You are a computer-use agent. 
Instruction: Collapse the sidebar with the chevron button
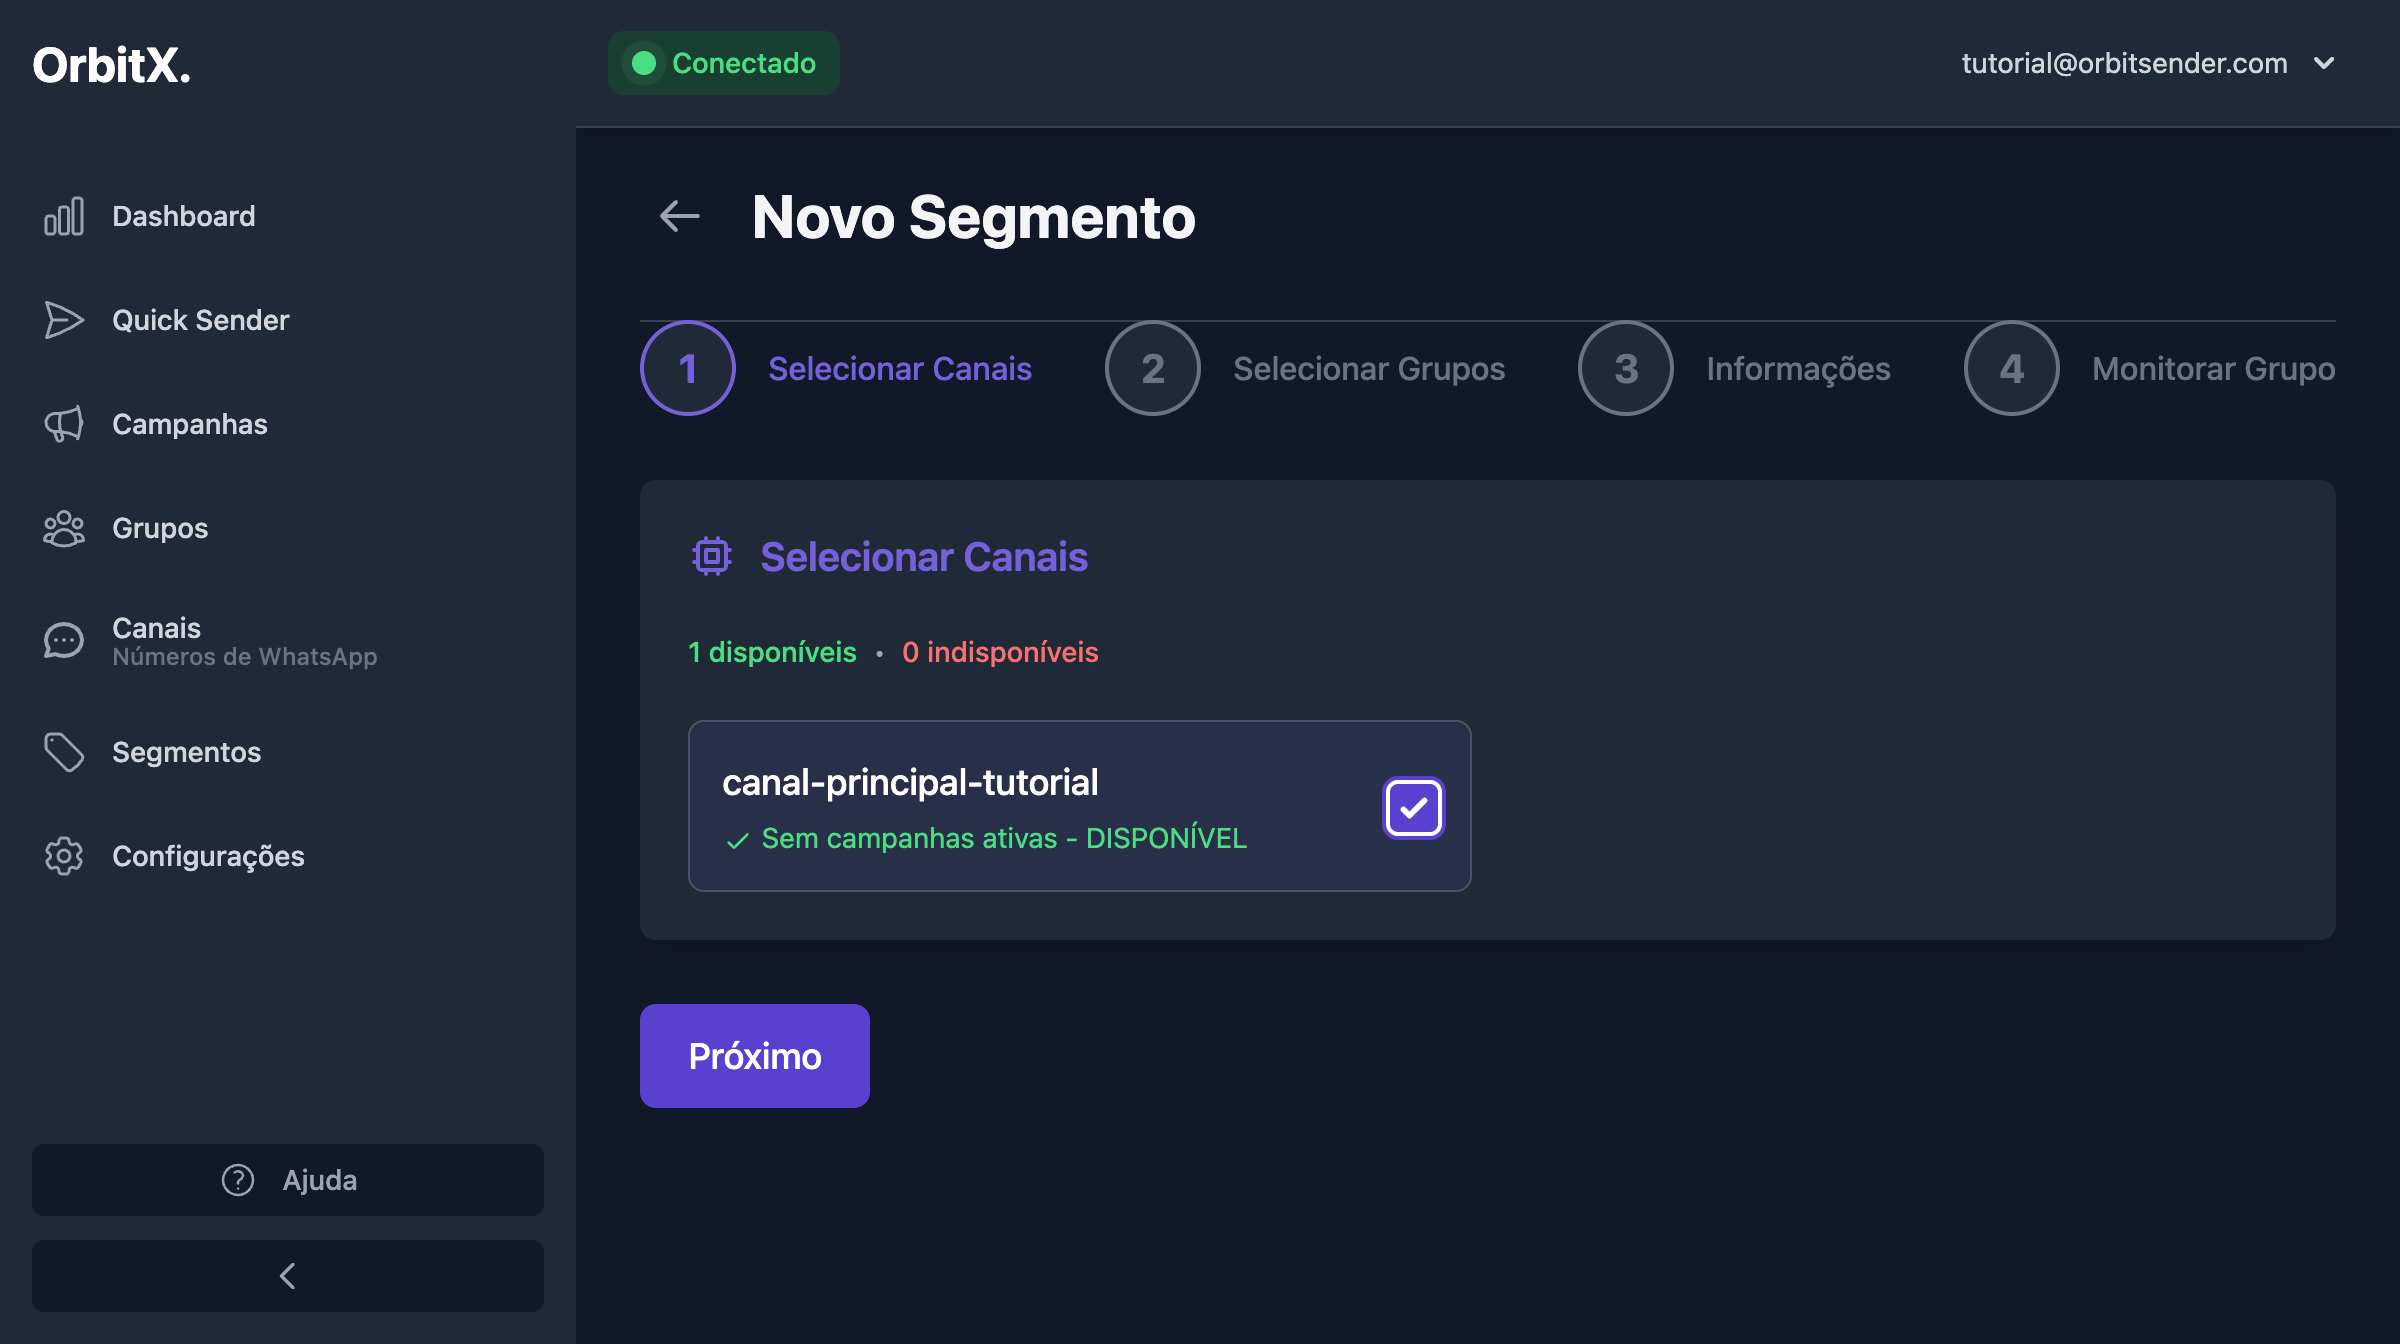point(287,1275)
